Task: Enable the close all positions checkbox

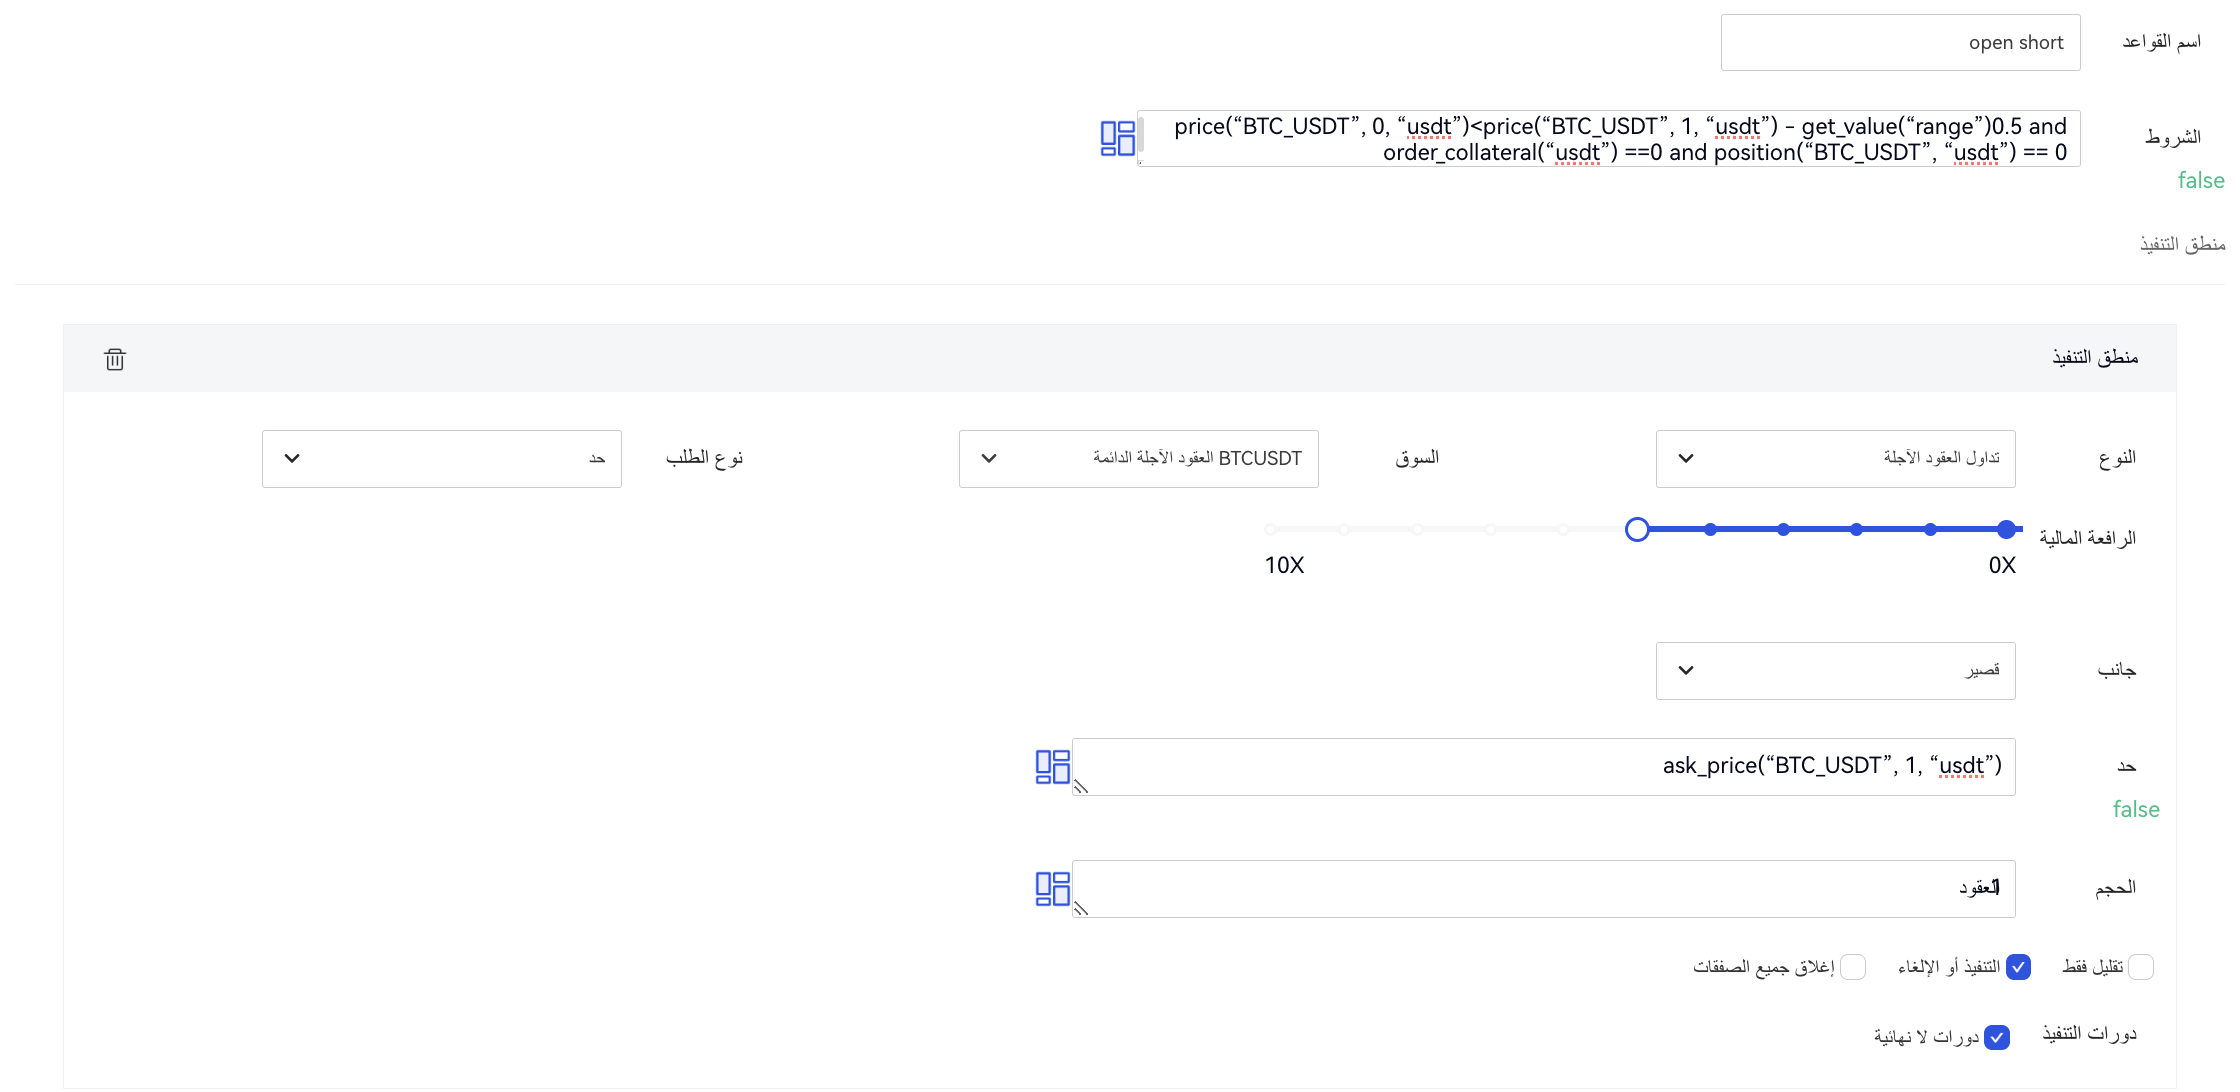Action: [1853, 967]
